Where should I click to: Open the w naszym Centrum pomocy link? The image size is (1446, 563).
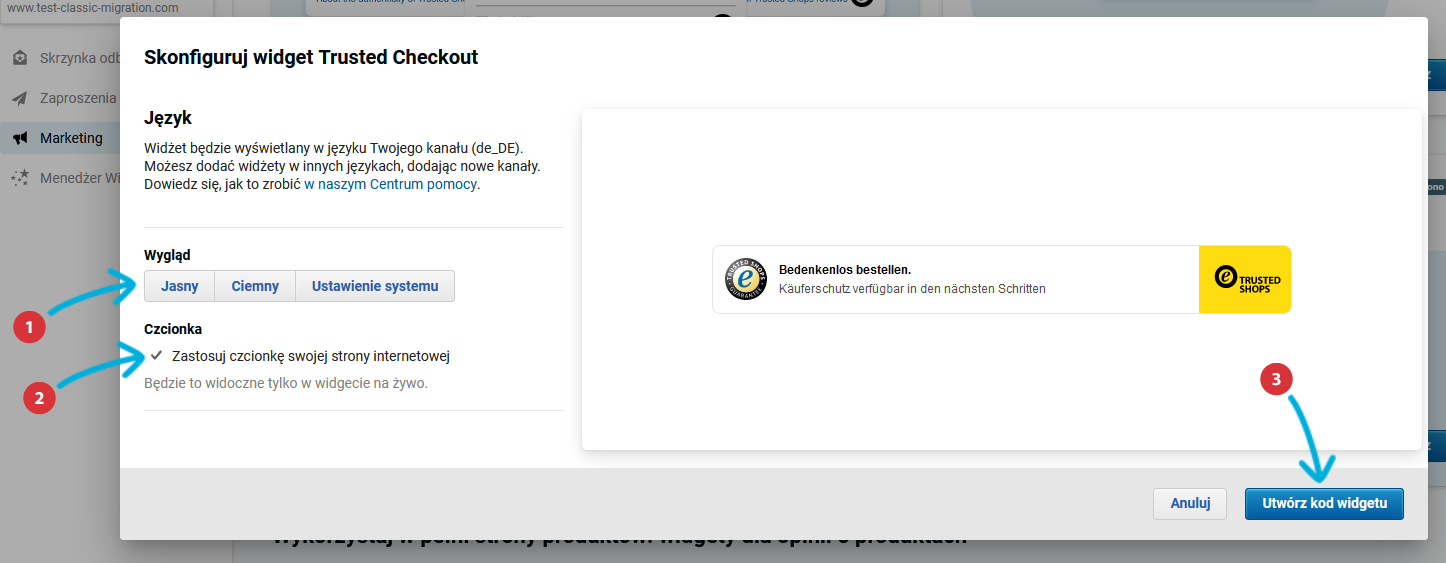(x=391, y=185)
